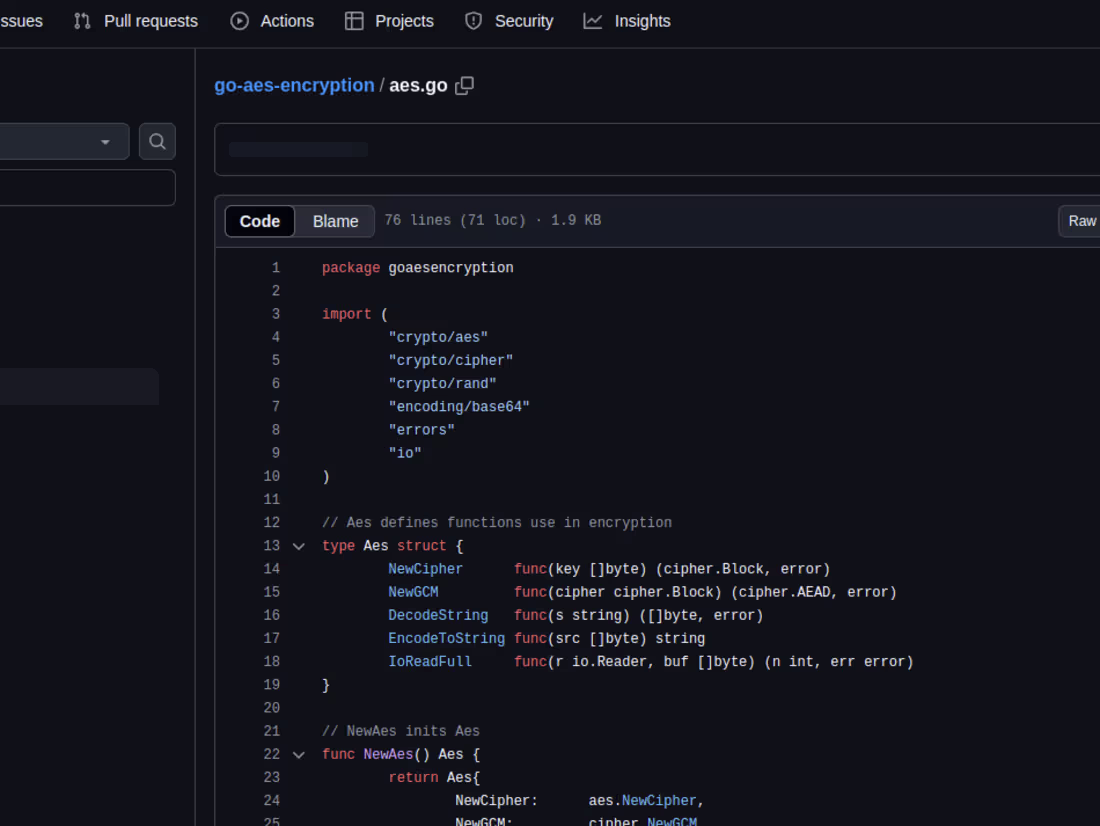Screen dimensions: 1100x826
Task: Click the NewGCM field on line 15
Action: click(x=413, y=592)
